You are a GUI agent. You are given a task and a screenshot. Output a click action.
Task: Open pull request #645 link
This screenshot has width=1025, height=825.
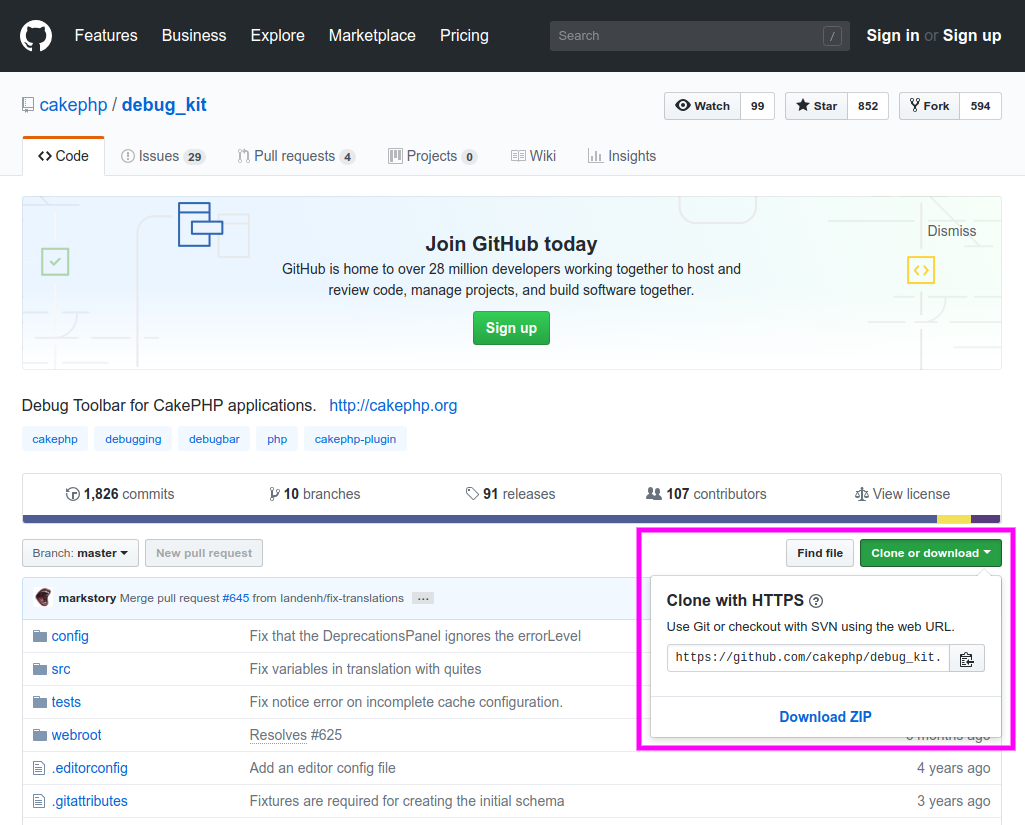(x=236, y=598)
